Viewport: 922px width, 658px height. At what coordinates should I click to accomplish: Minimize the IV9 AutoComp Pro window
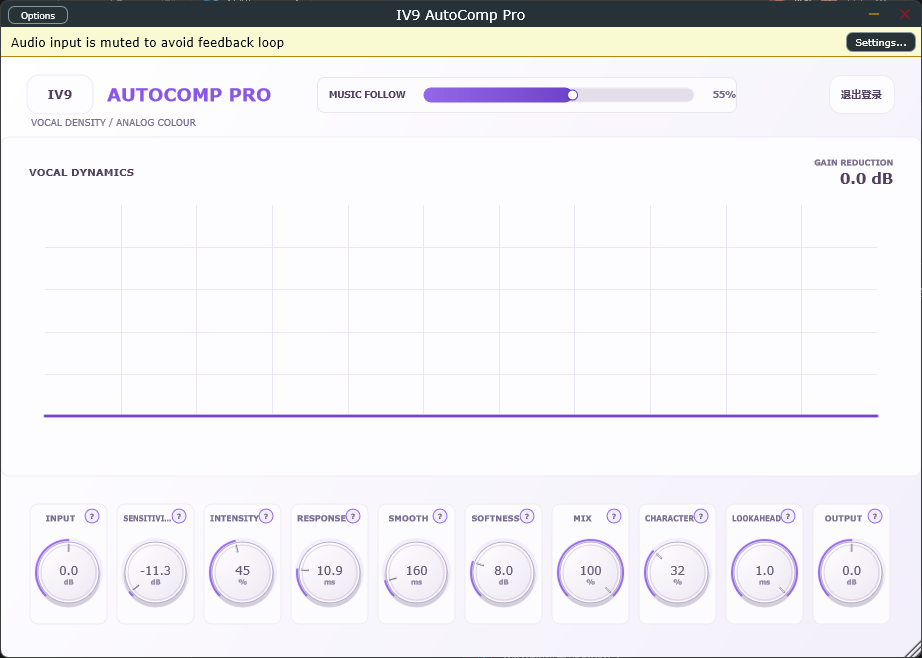tap(874, 14)
